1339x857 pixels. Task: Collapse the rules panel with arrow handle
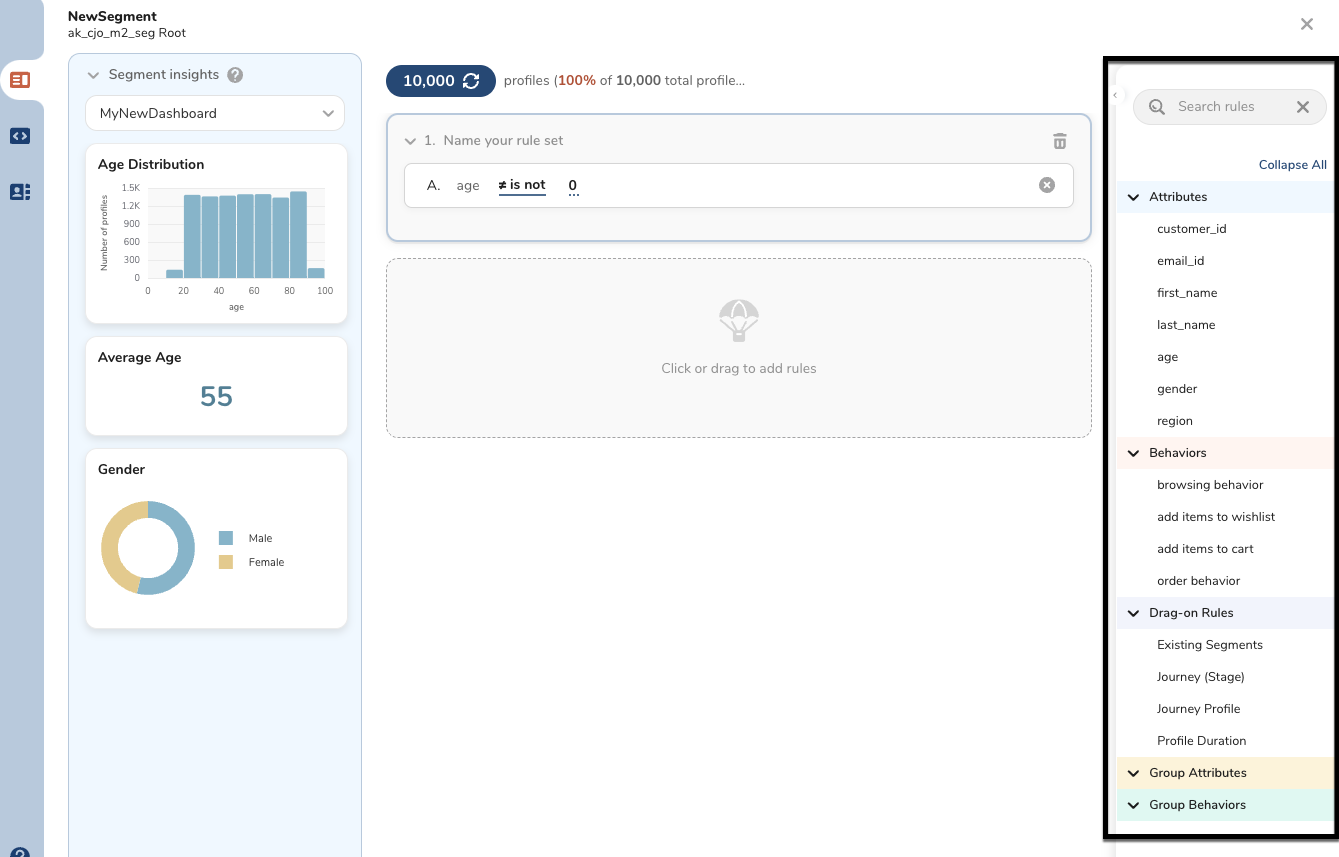[x=1115, y=95]
